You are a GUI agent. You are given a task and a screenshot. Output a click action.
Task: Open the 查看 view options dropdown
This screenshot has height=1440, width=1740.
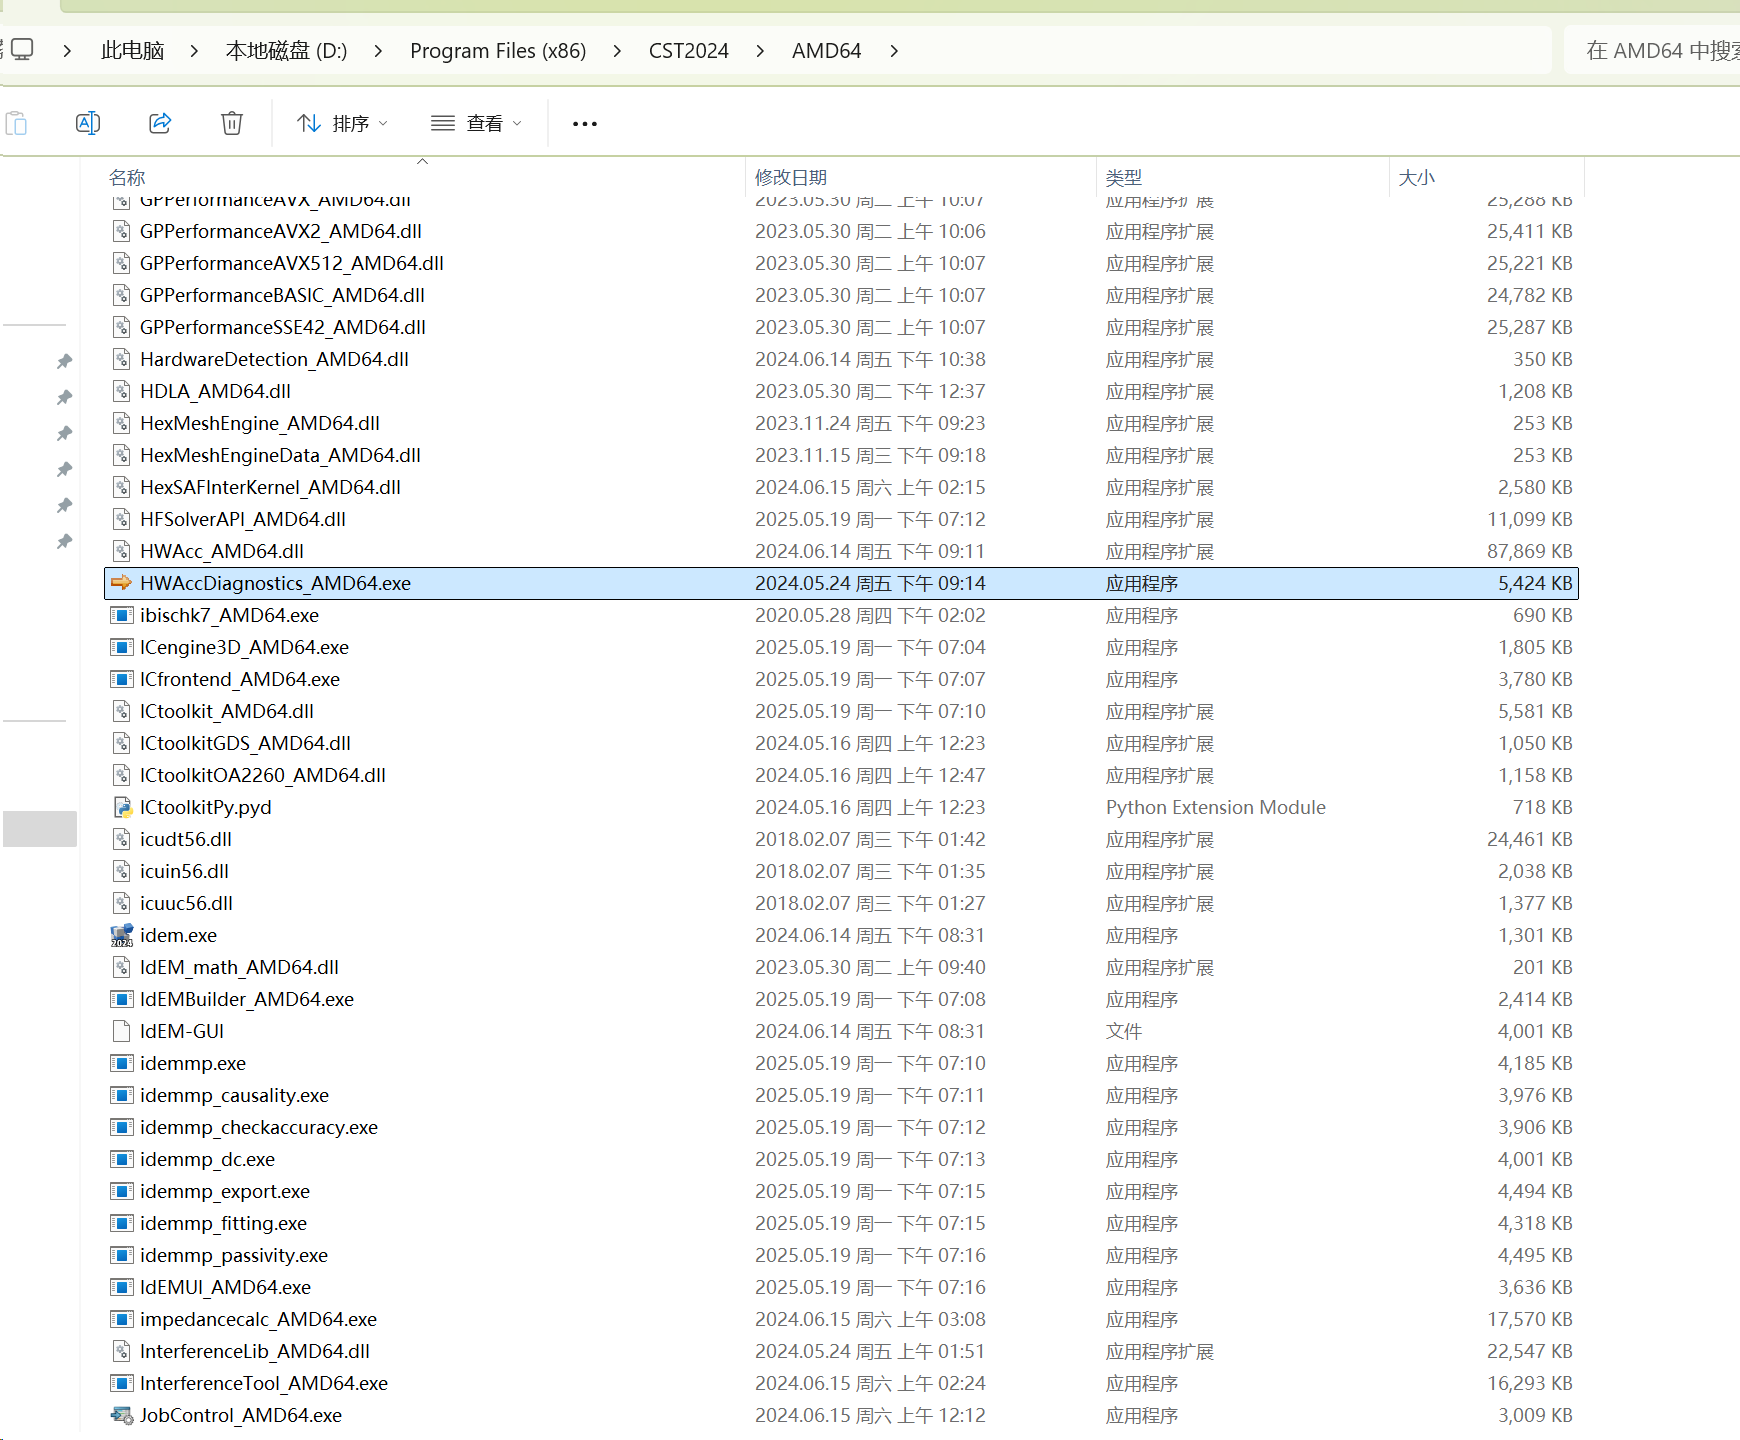[518, 123]
